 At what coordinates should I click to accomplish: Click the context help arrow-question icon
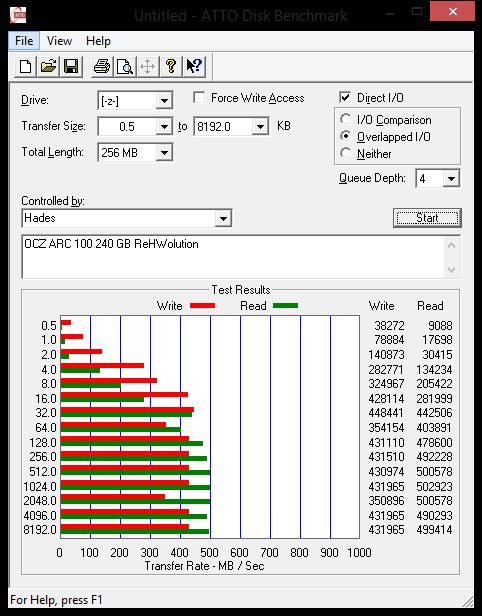(194, 66)
